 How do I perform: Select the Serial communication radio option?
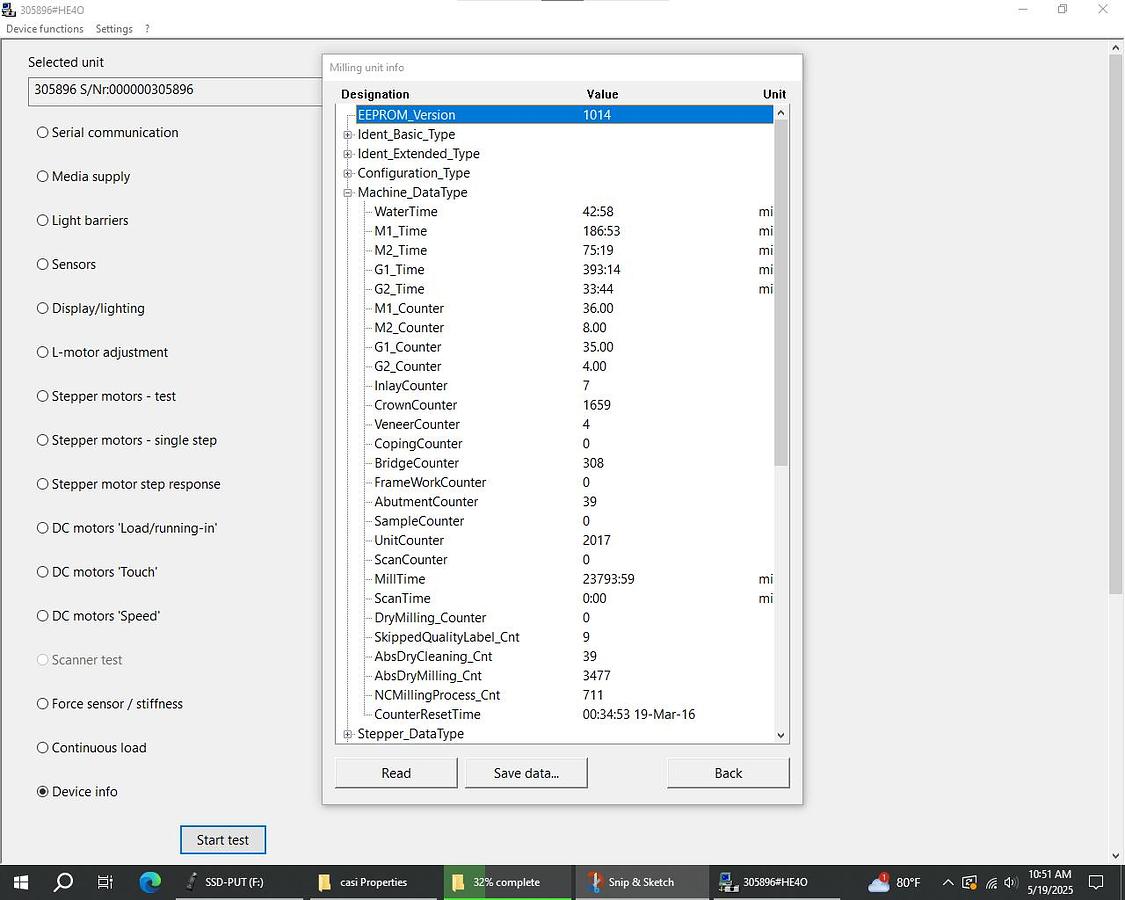(x=43, y=133)
